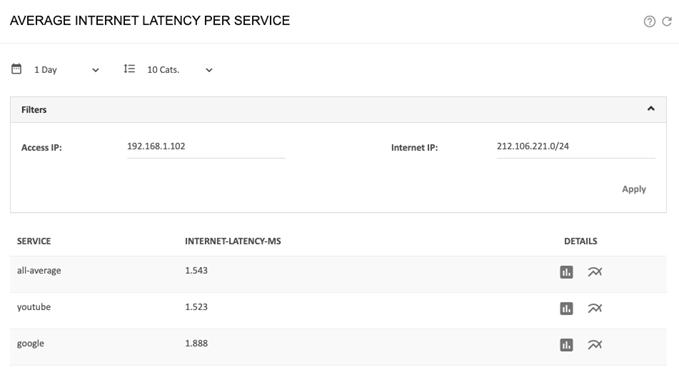Image resolution: width=679 pixels, height=380 pixels.
Task: Click the refresh icon in header
Action: coord(667,21)
